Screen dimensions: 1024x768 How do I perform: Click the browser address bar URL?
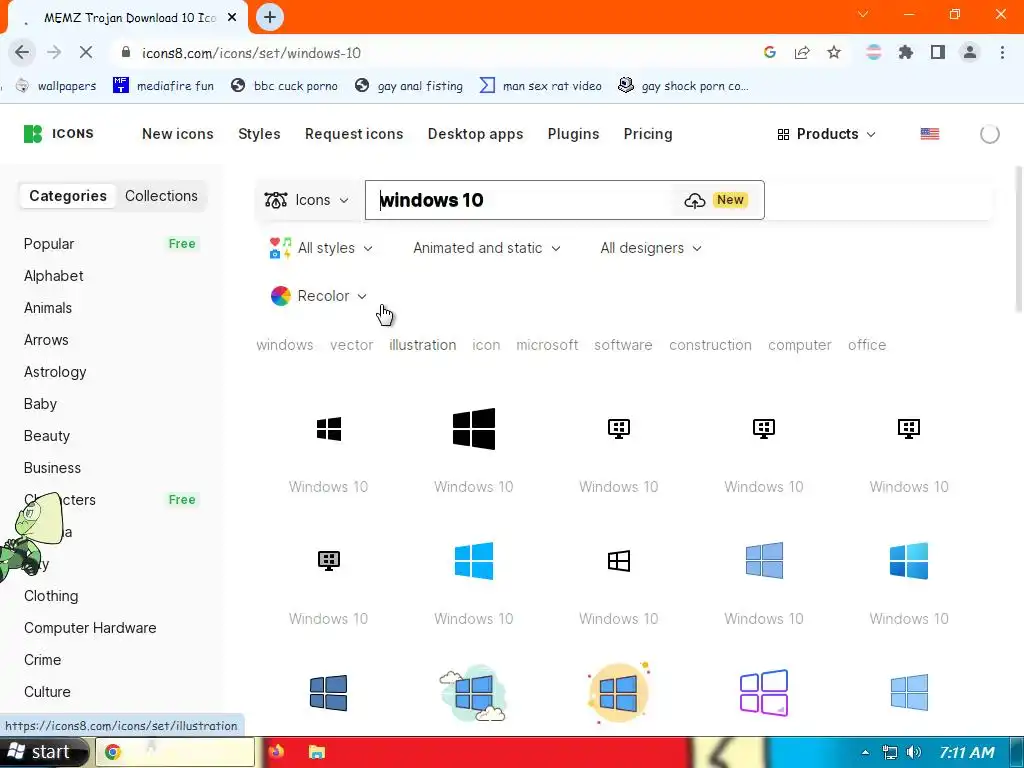pos(251,53)
